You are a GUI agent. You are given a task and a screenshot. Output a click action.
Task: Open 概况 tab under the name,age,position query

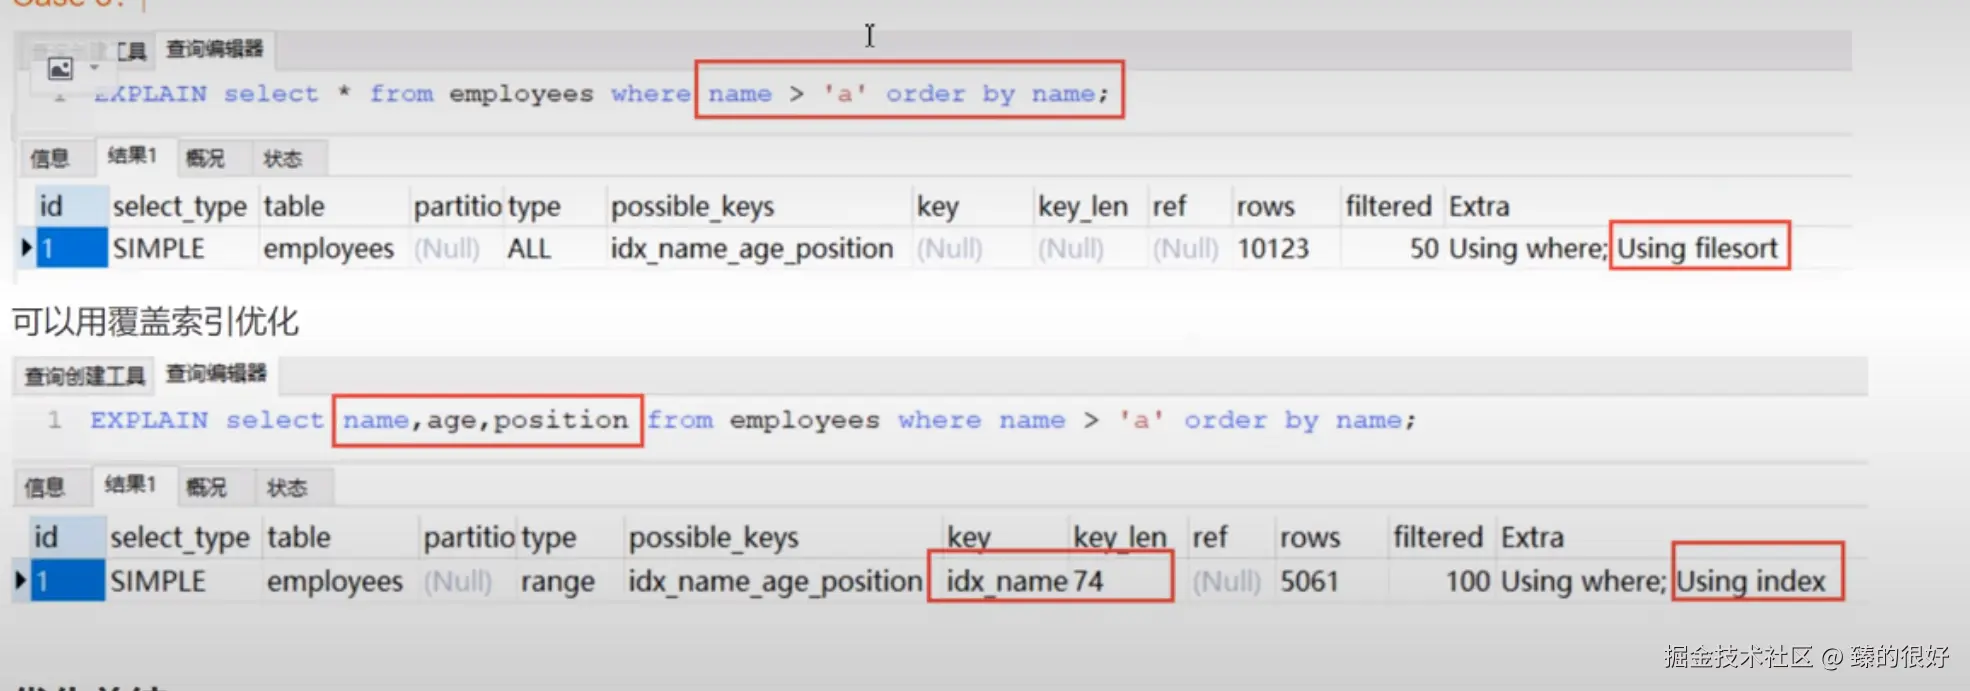[x=206, y=487]
